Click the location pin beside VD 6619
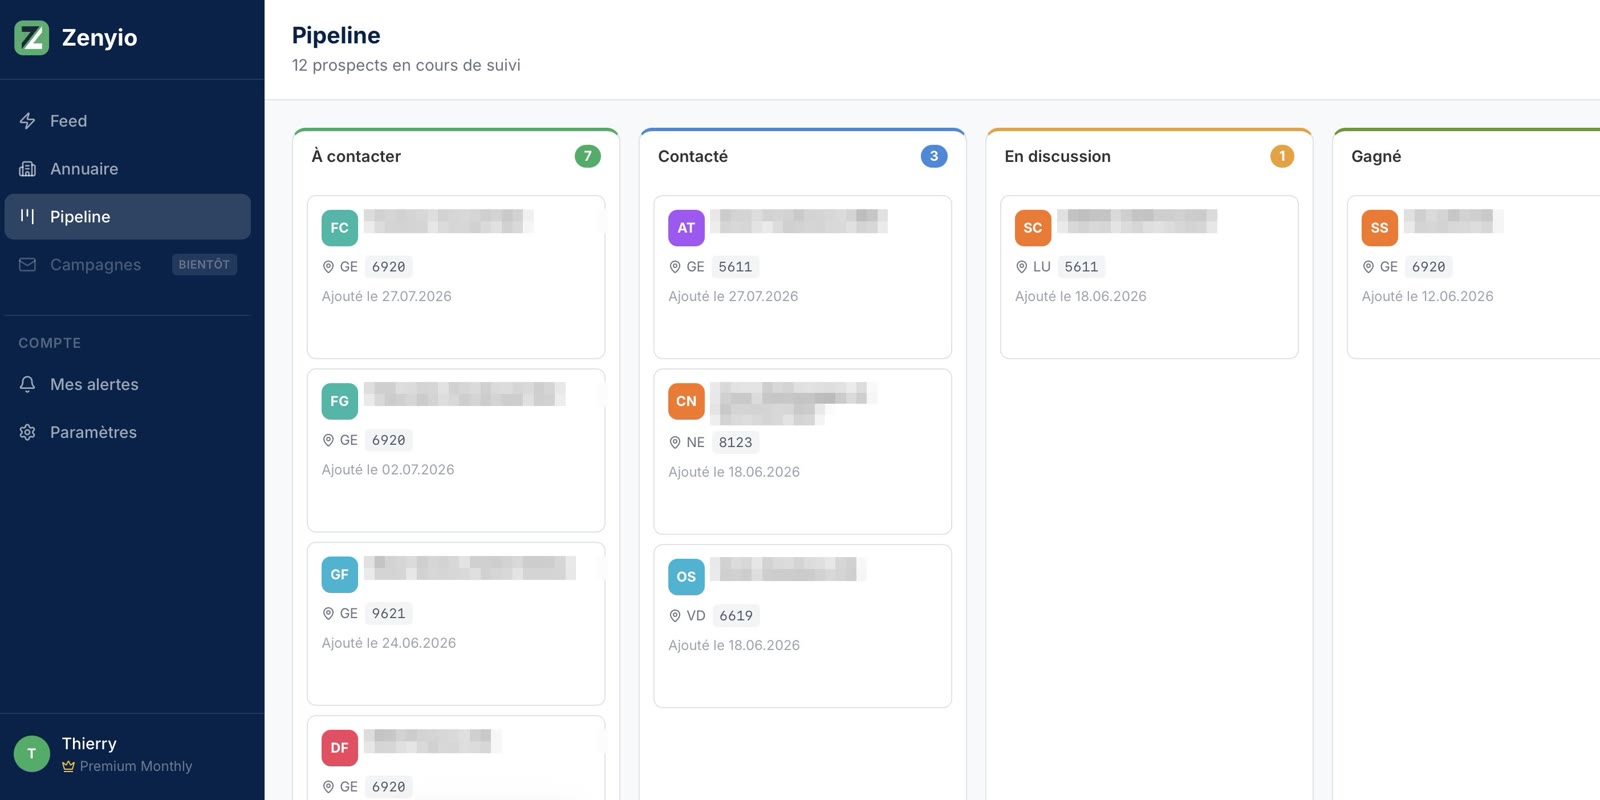The width and height of the screenshot is (1600, 800). (675, 616)
